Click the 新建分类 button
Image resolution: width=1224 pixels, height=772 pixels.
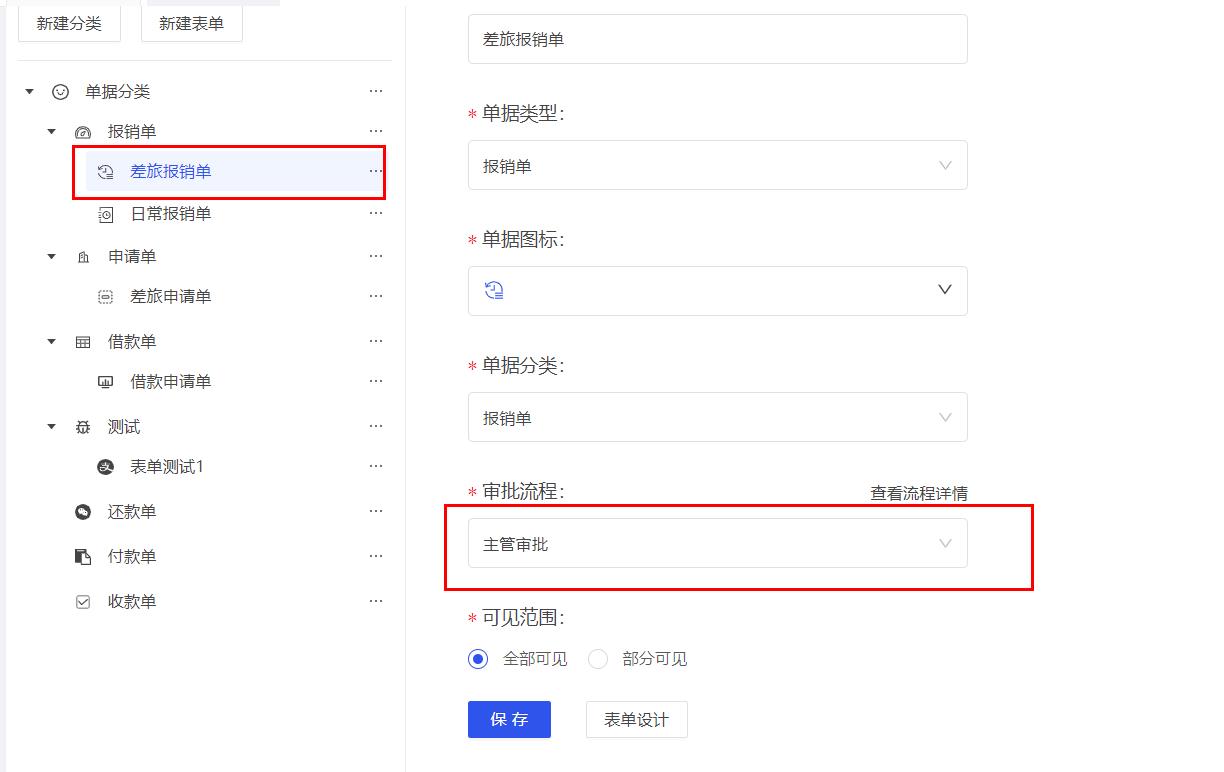(x=69, y=23)
